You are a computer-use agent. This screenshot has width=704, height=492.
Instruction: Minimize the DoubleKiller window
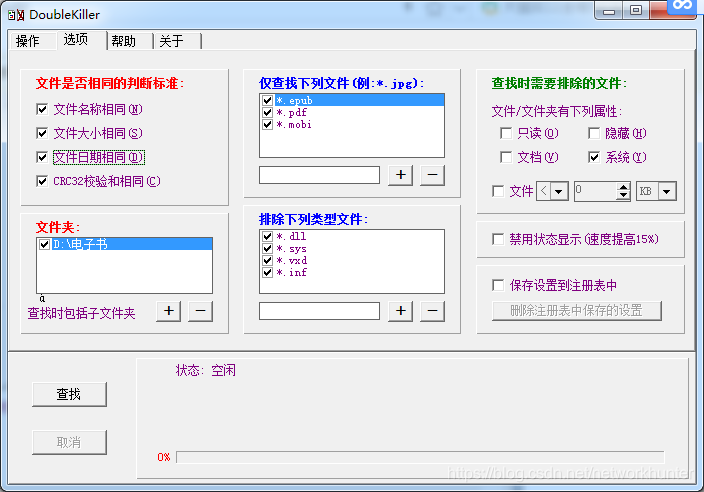click(x=609, y=10)
